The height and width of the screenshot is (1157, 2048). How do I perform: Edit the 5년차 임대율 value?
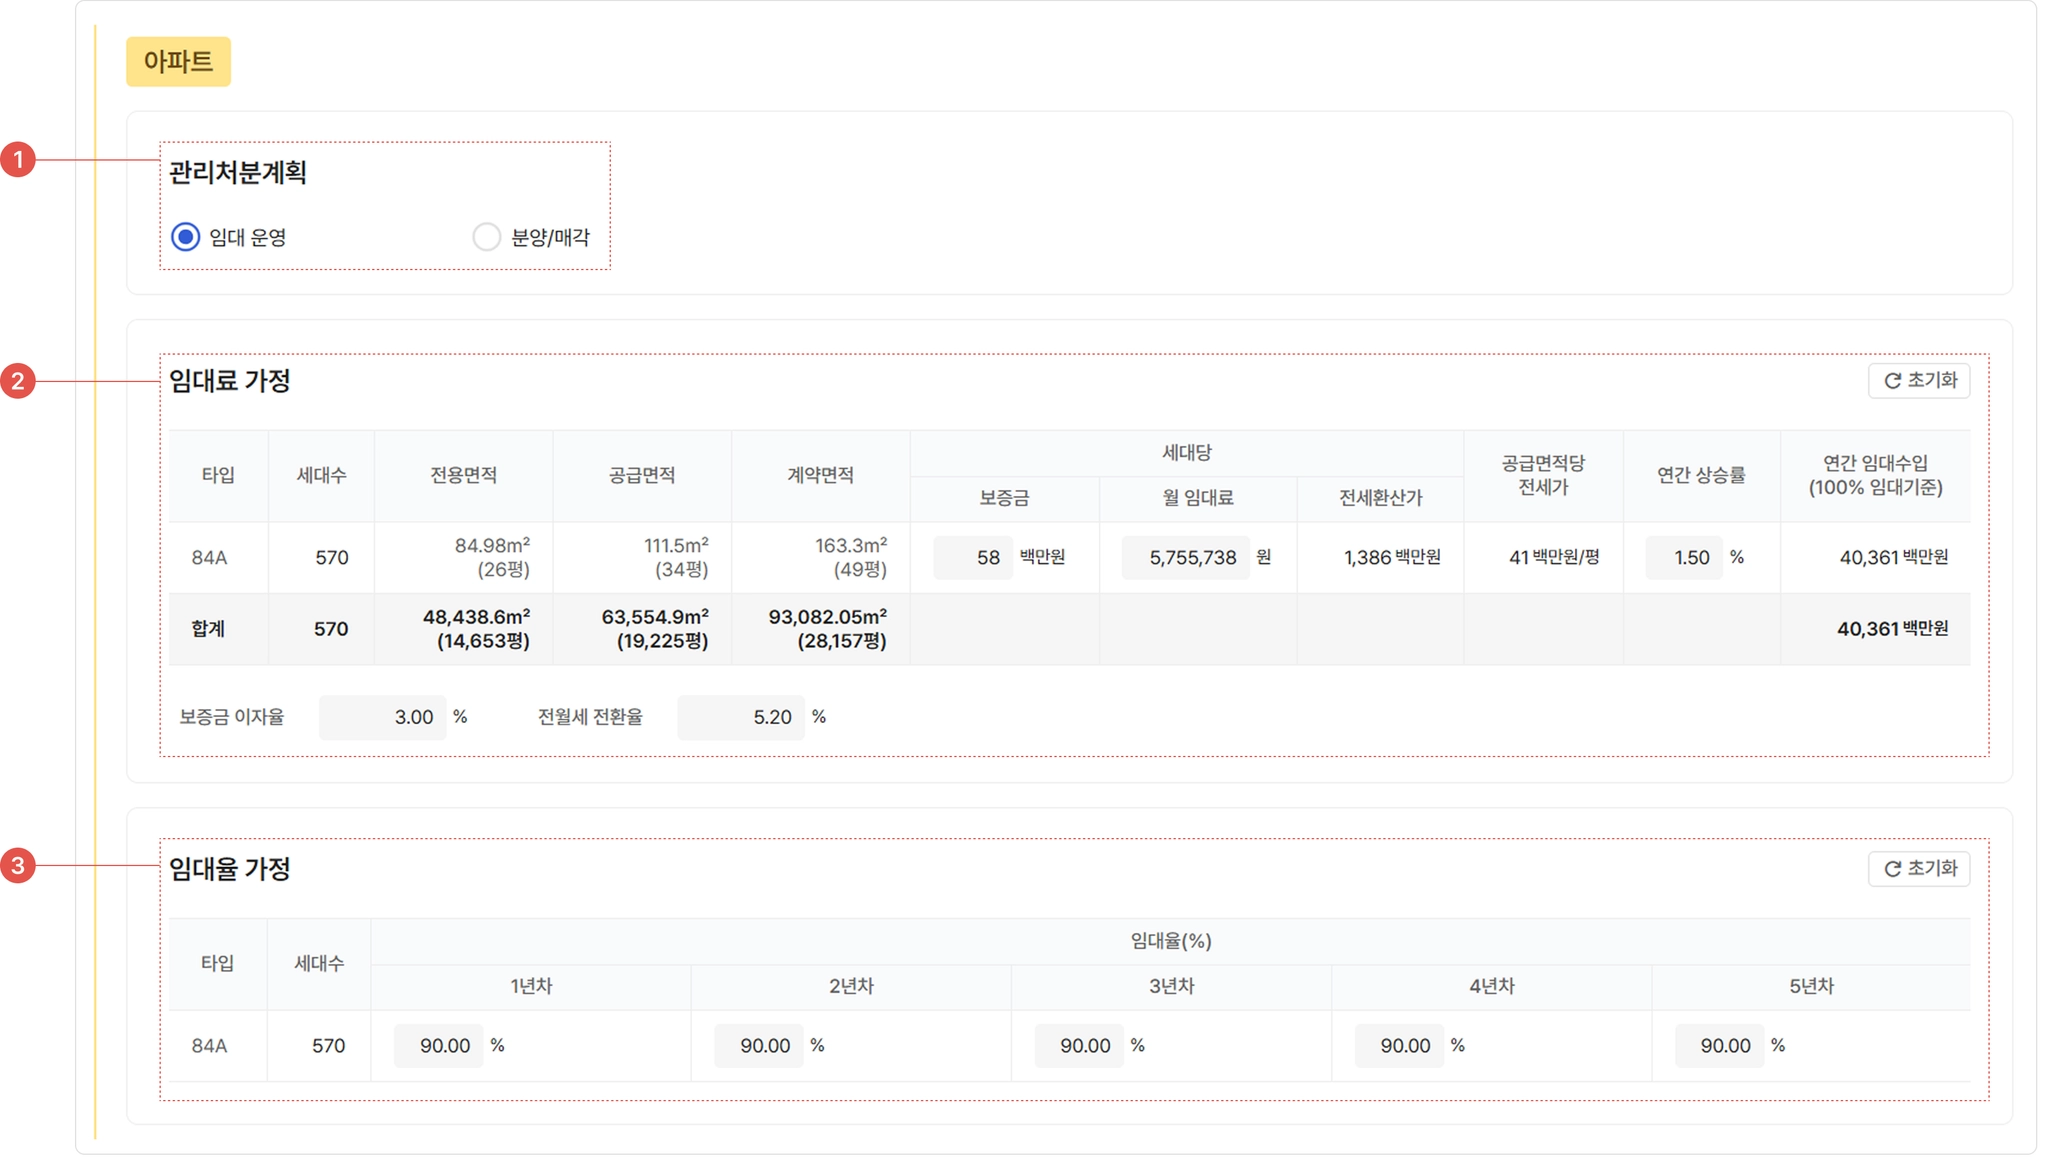(1719, 1045)
